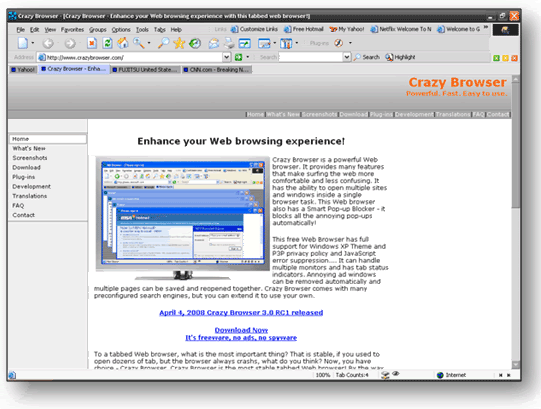This screenshot has width=541, height=409.
Task: Click the eye icon in status bar
Action: click(x=396, y=373)
